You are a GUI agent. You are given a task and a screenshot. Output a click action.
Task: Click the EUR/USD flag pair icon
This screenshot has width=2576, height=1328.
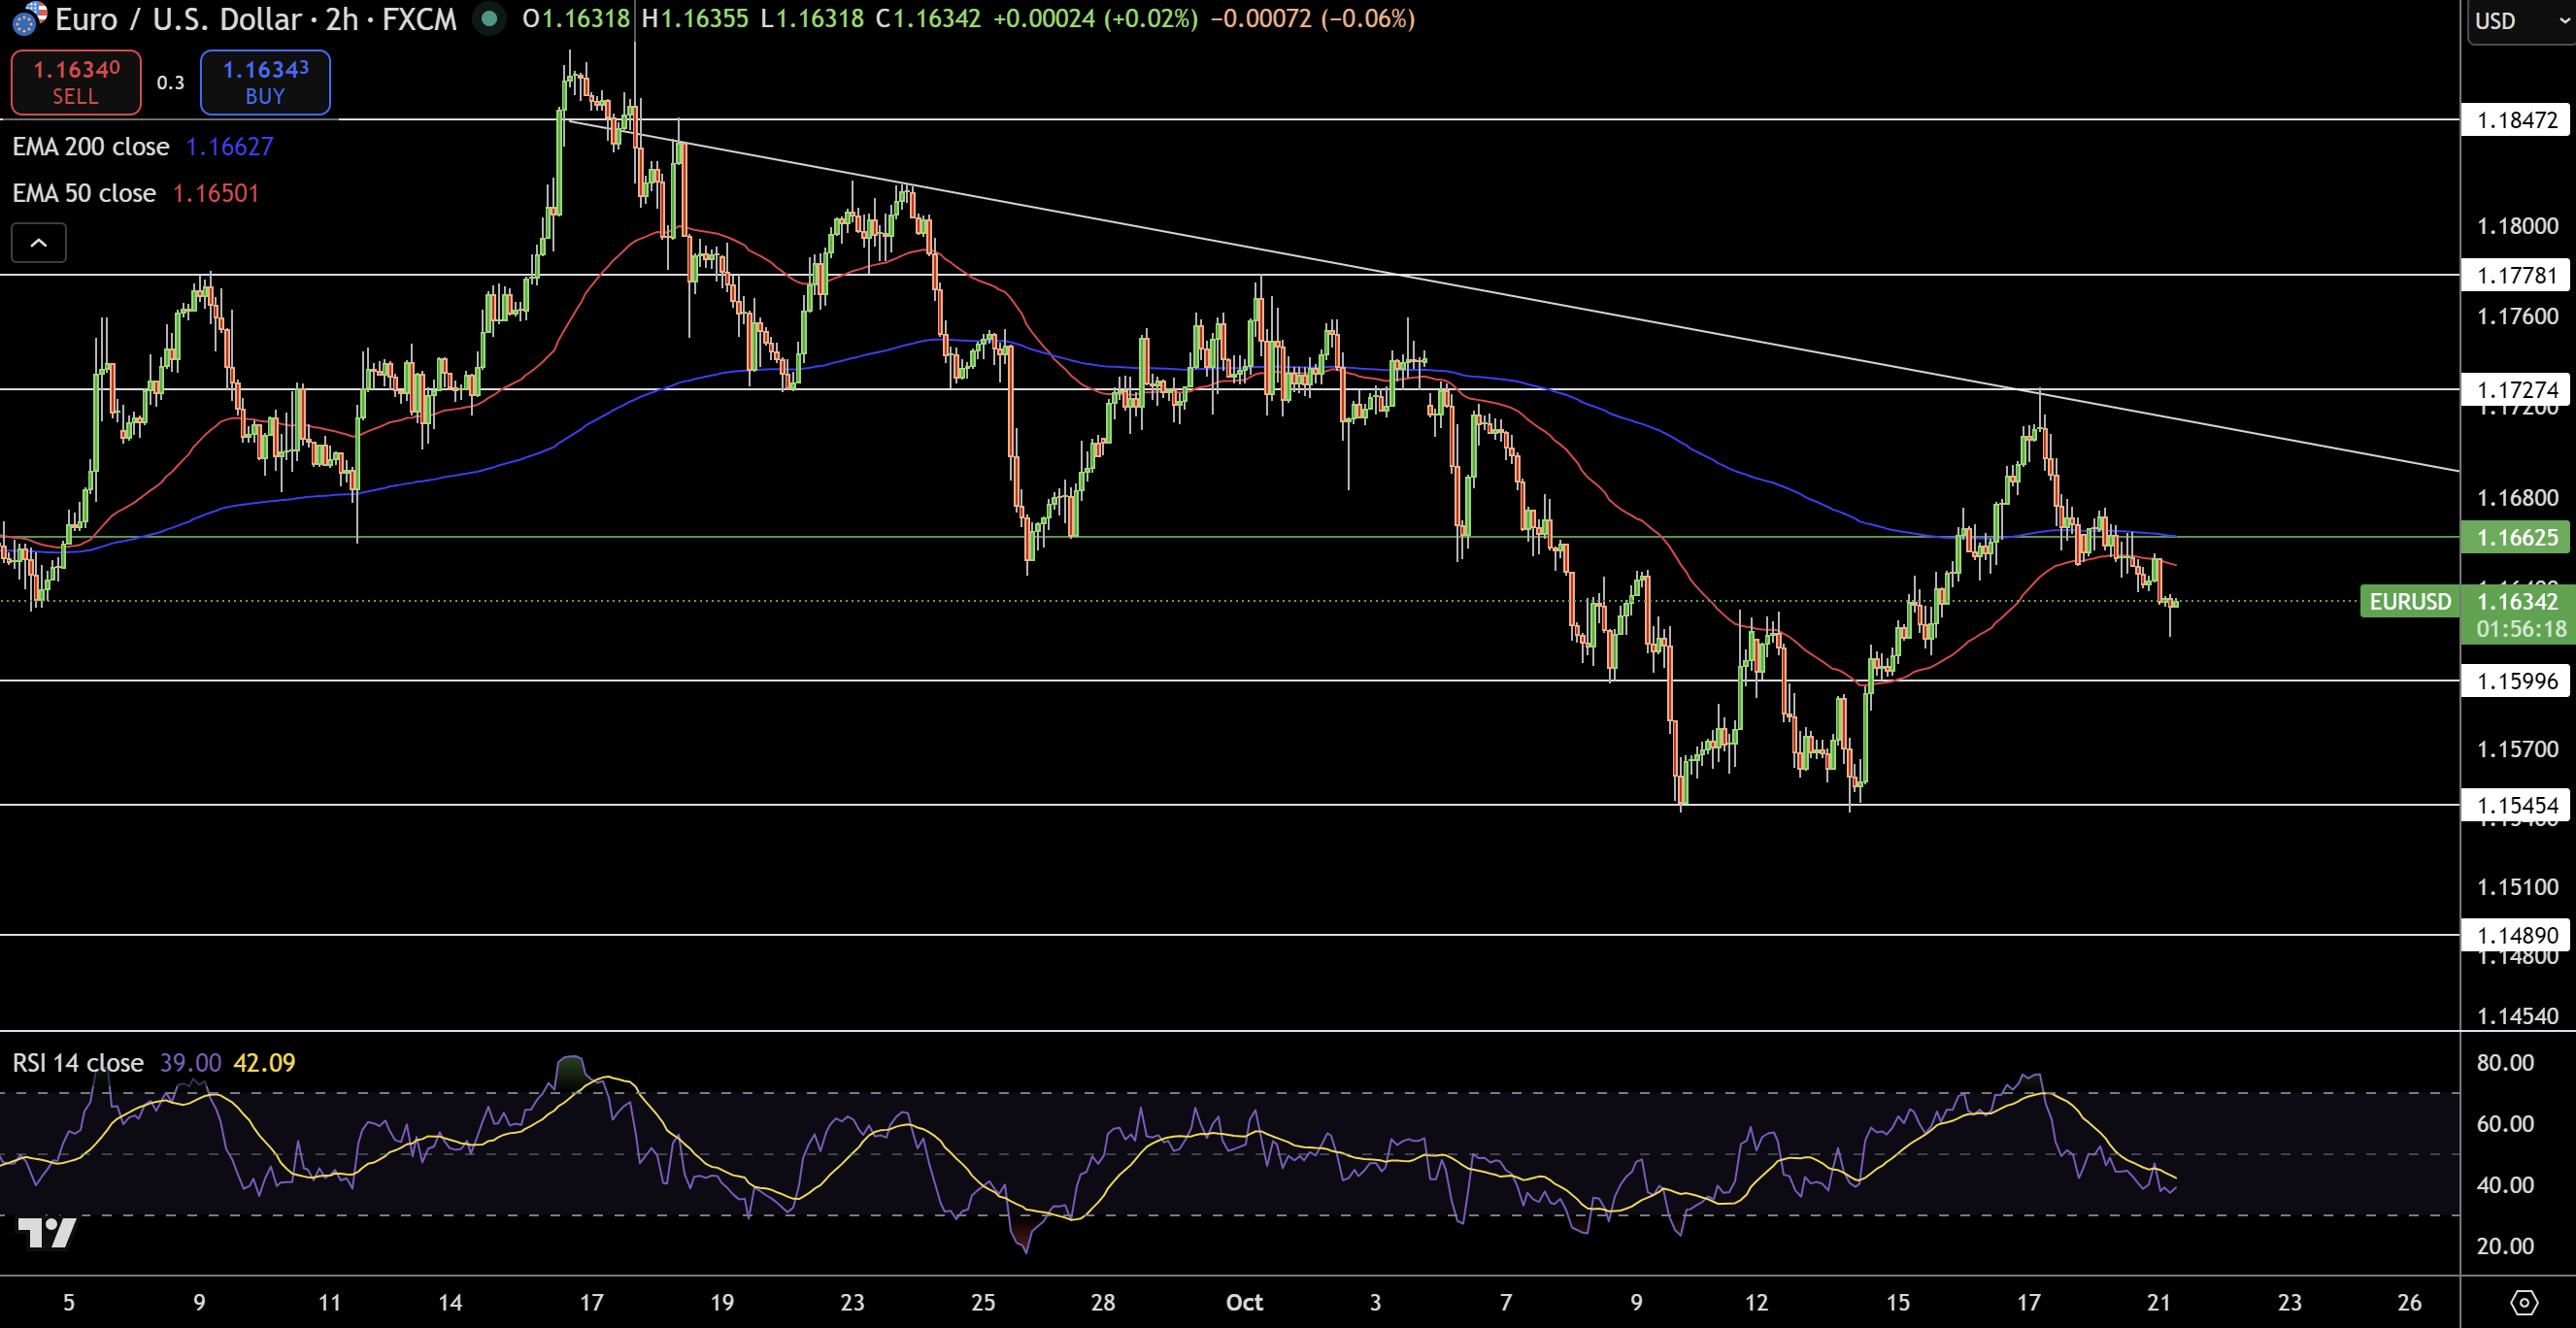click(x=28, y=18)
